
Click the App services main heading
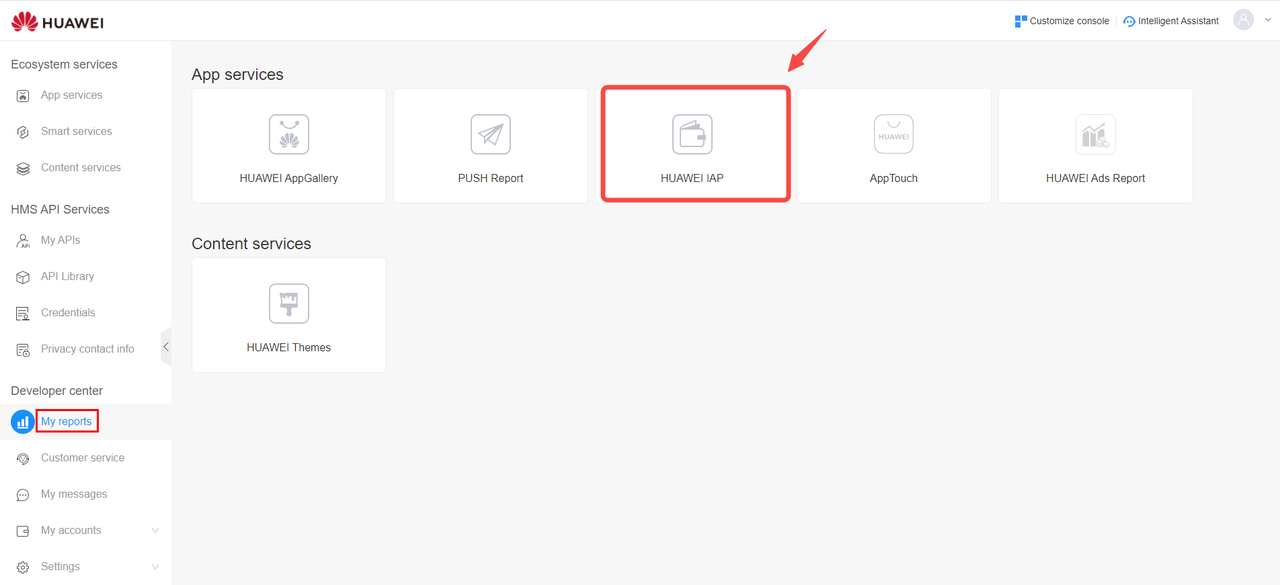coord(237,75)
